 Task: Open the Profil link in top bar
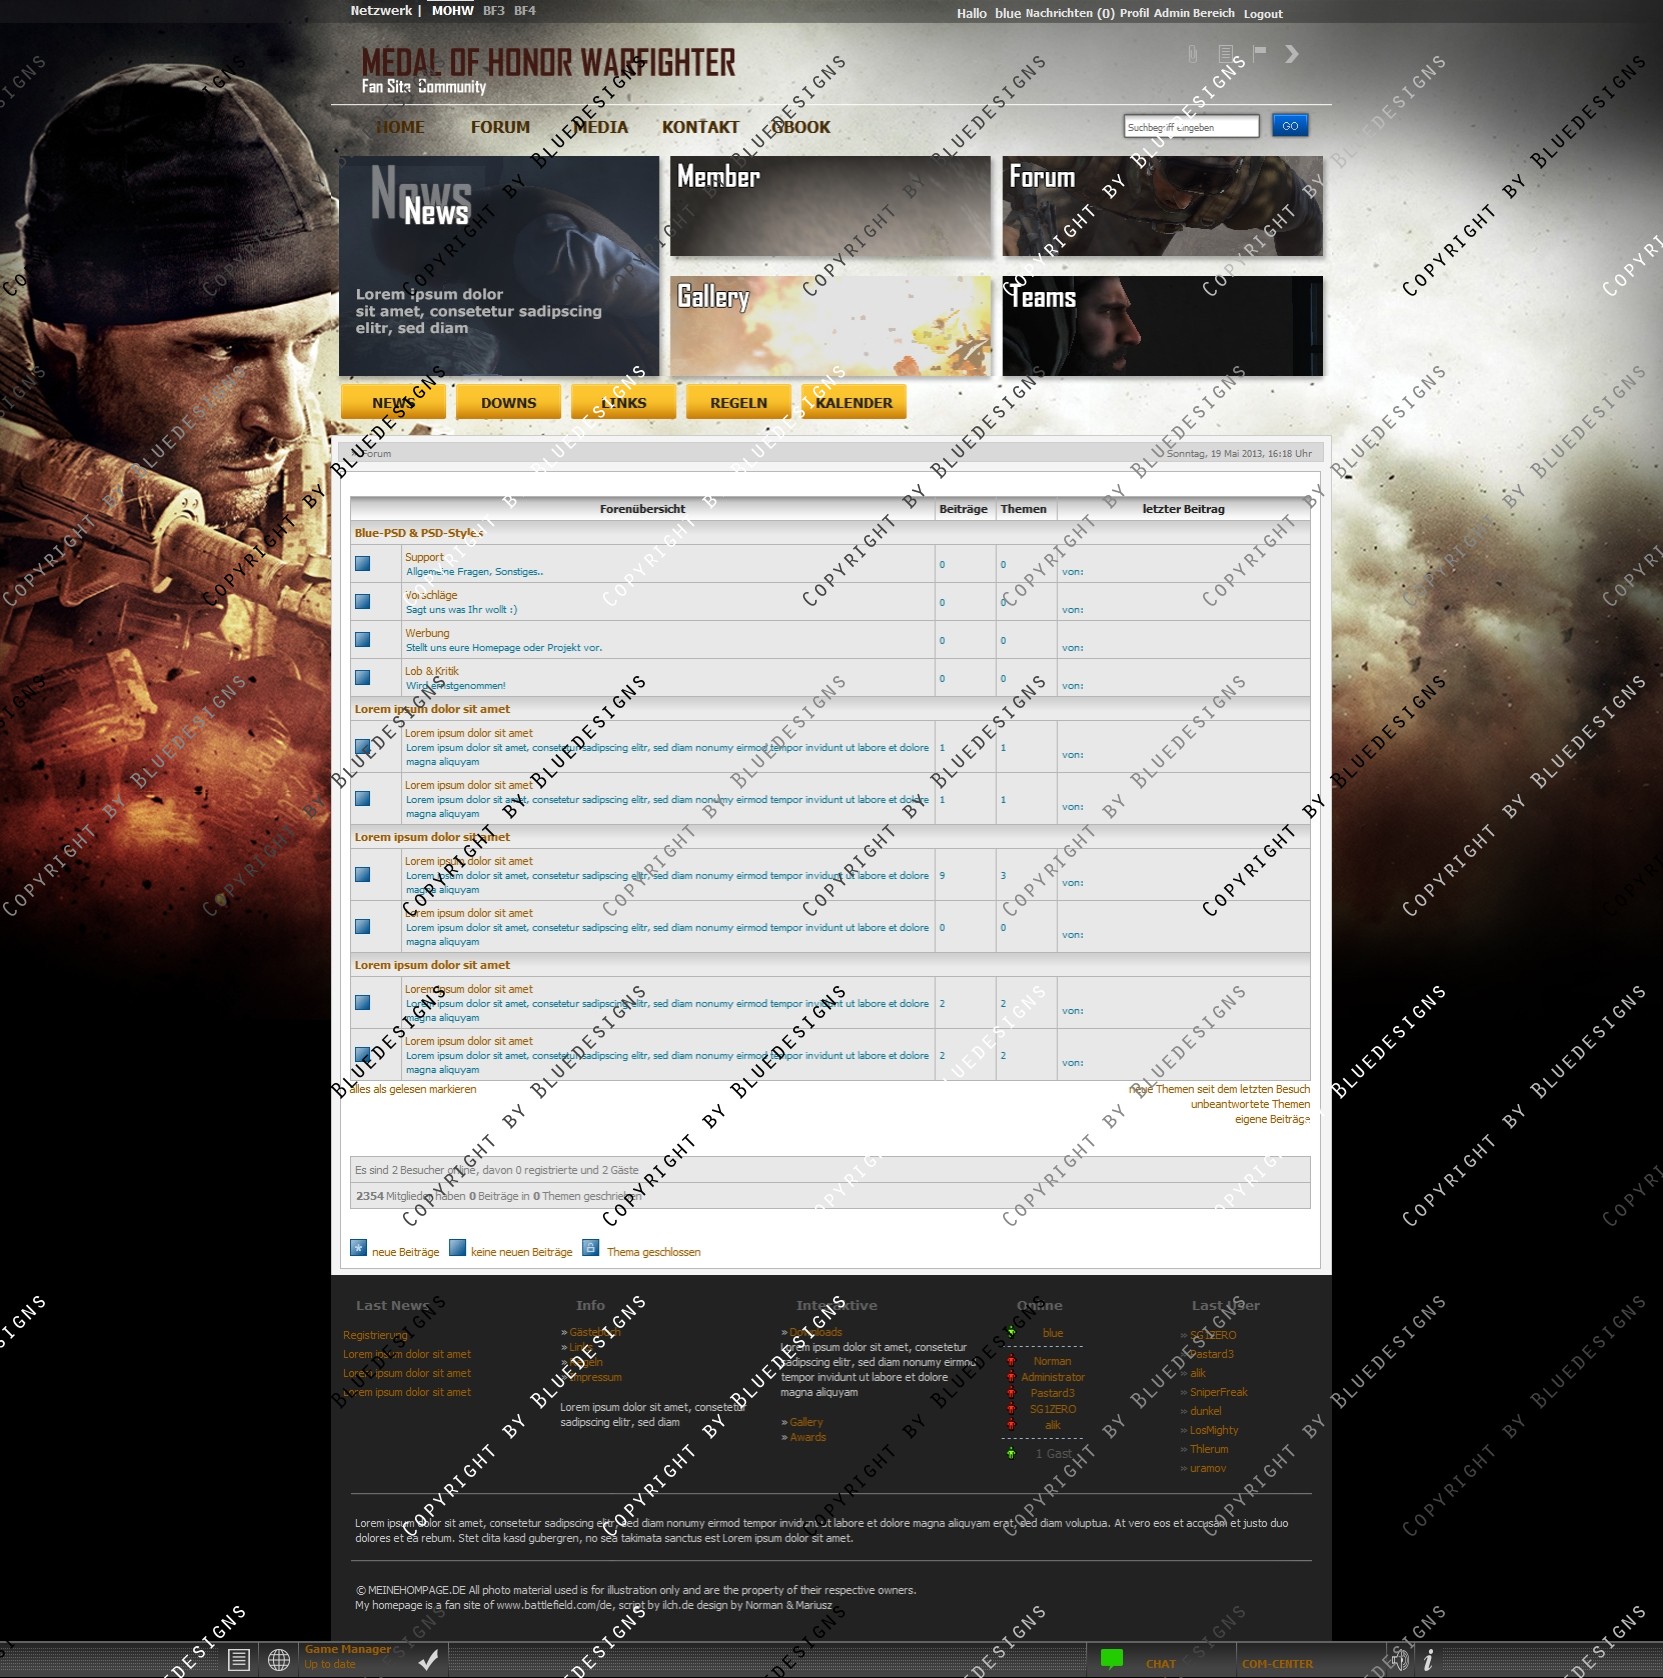(x=1134, y=13)
